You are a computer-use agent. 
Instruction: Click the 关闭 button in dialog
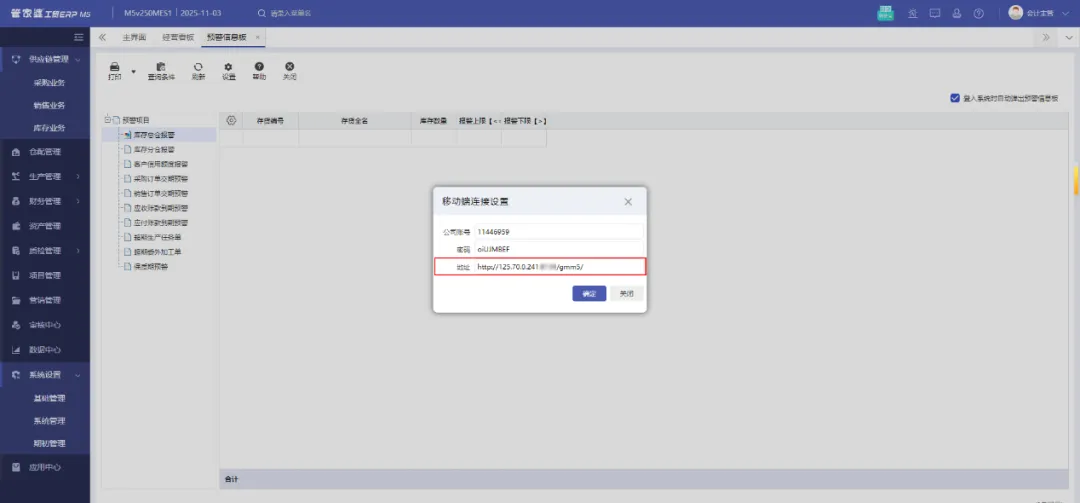[x=626, y=294]
